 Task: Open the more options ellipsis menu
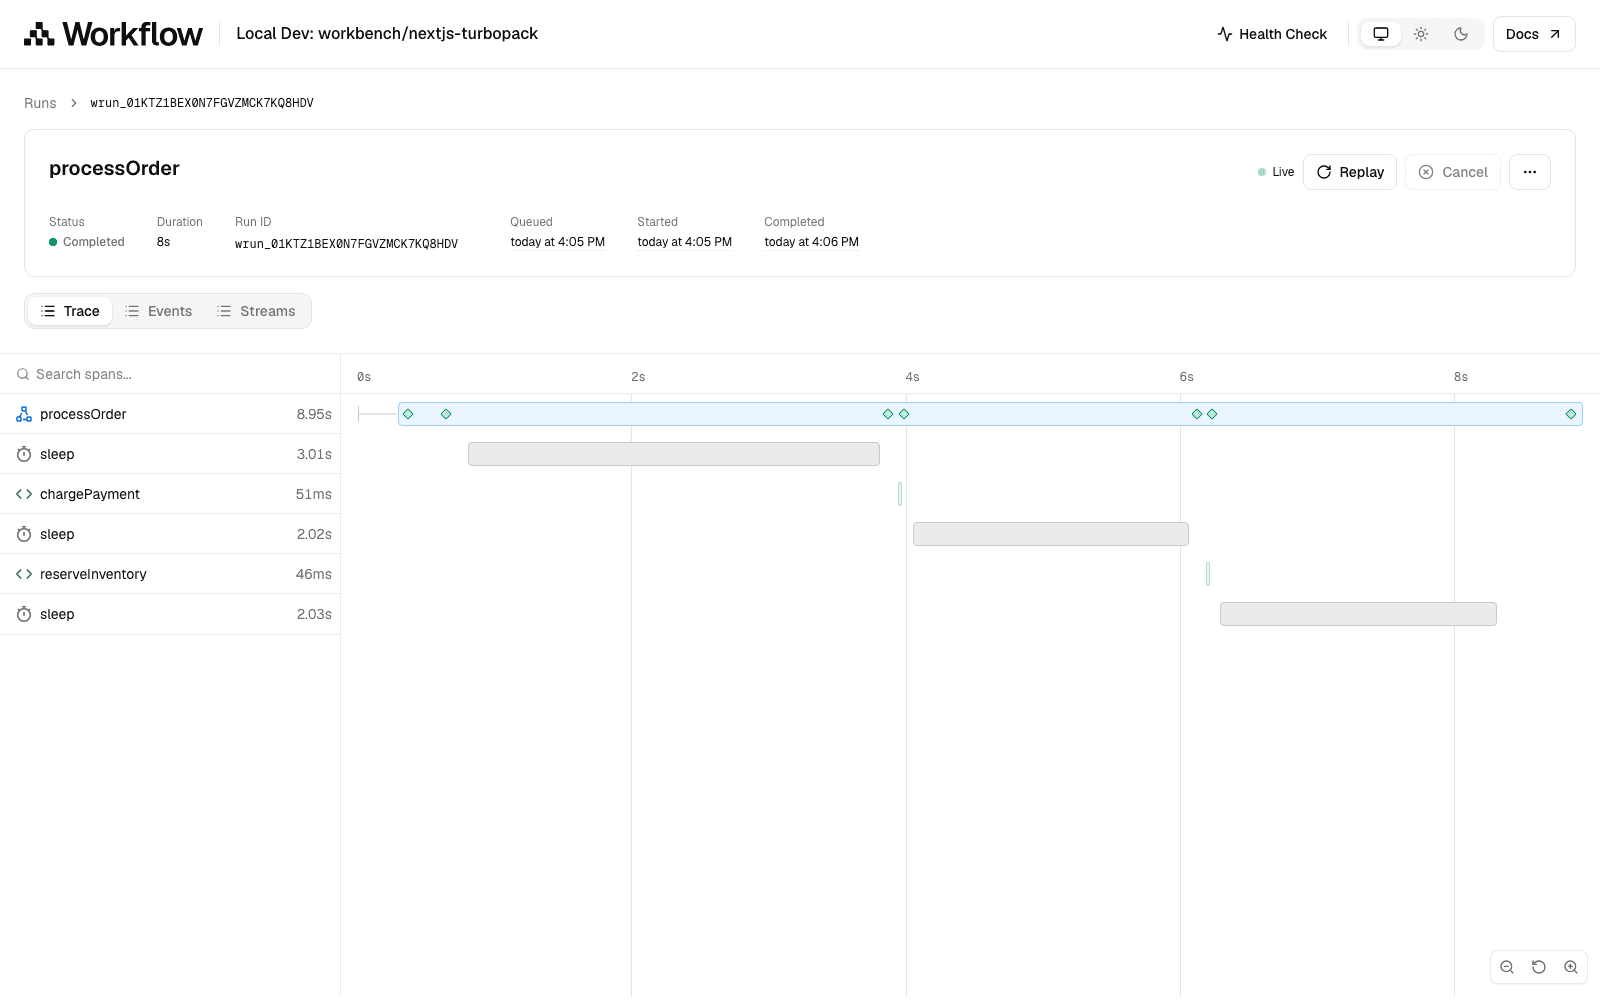pyautogui.click(x=1530, y=172)
